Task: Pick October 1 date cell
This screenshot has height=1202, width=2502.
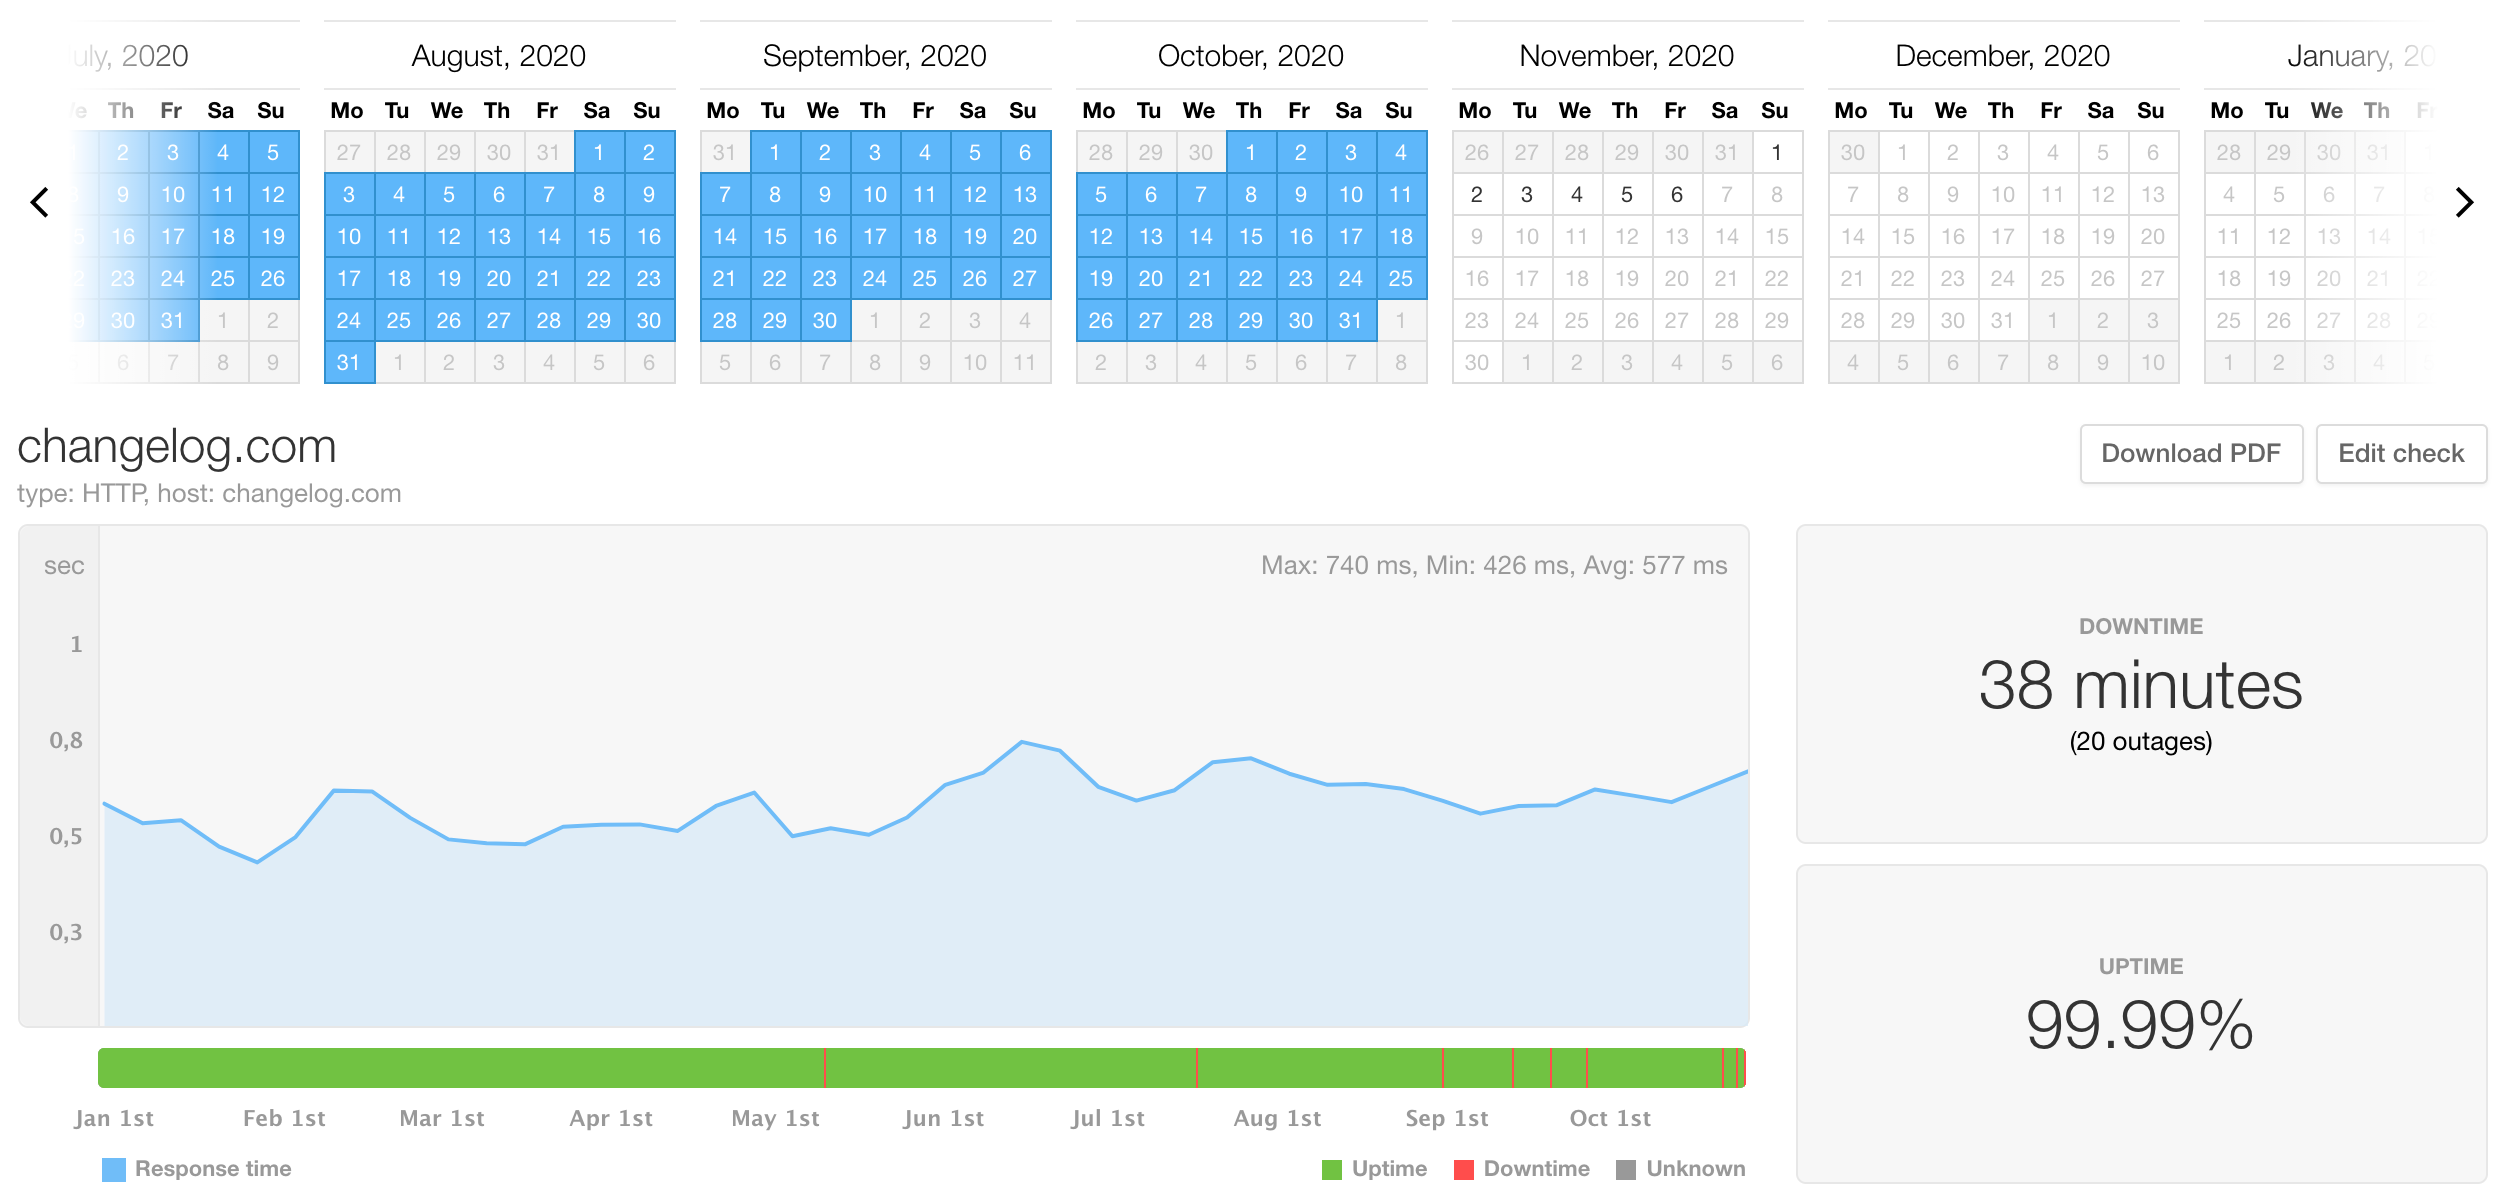Action: 1251,152
